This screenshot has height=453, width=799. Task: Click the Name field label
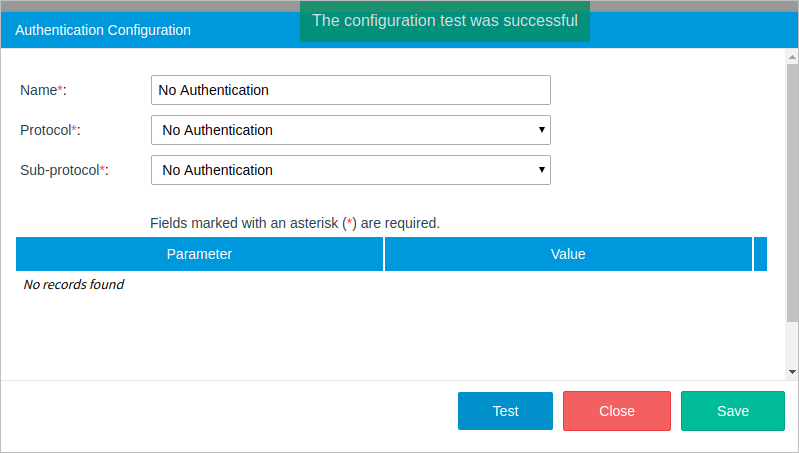pyautogui.click(x=43, y=90)
